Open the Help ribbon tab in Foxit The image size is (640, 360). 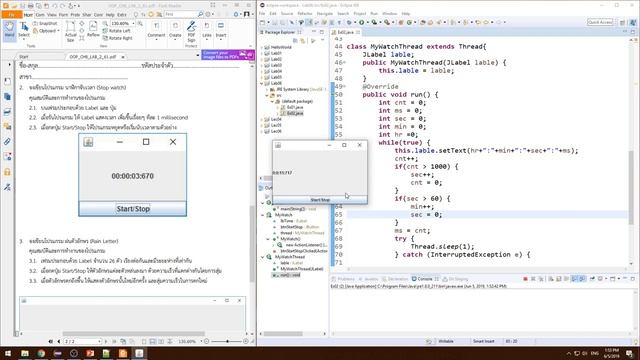tap(110, 15)
